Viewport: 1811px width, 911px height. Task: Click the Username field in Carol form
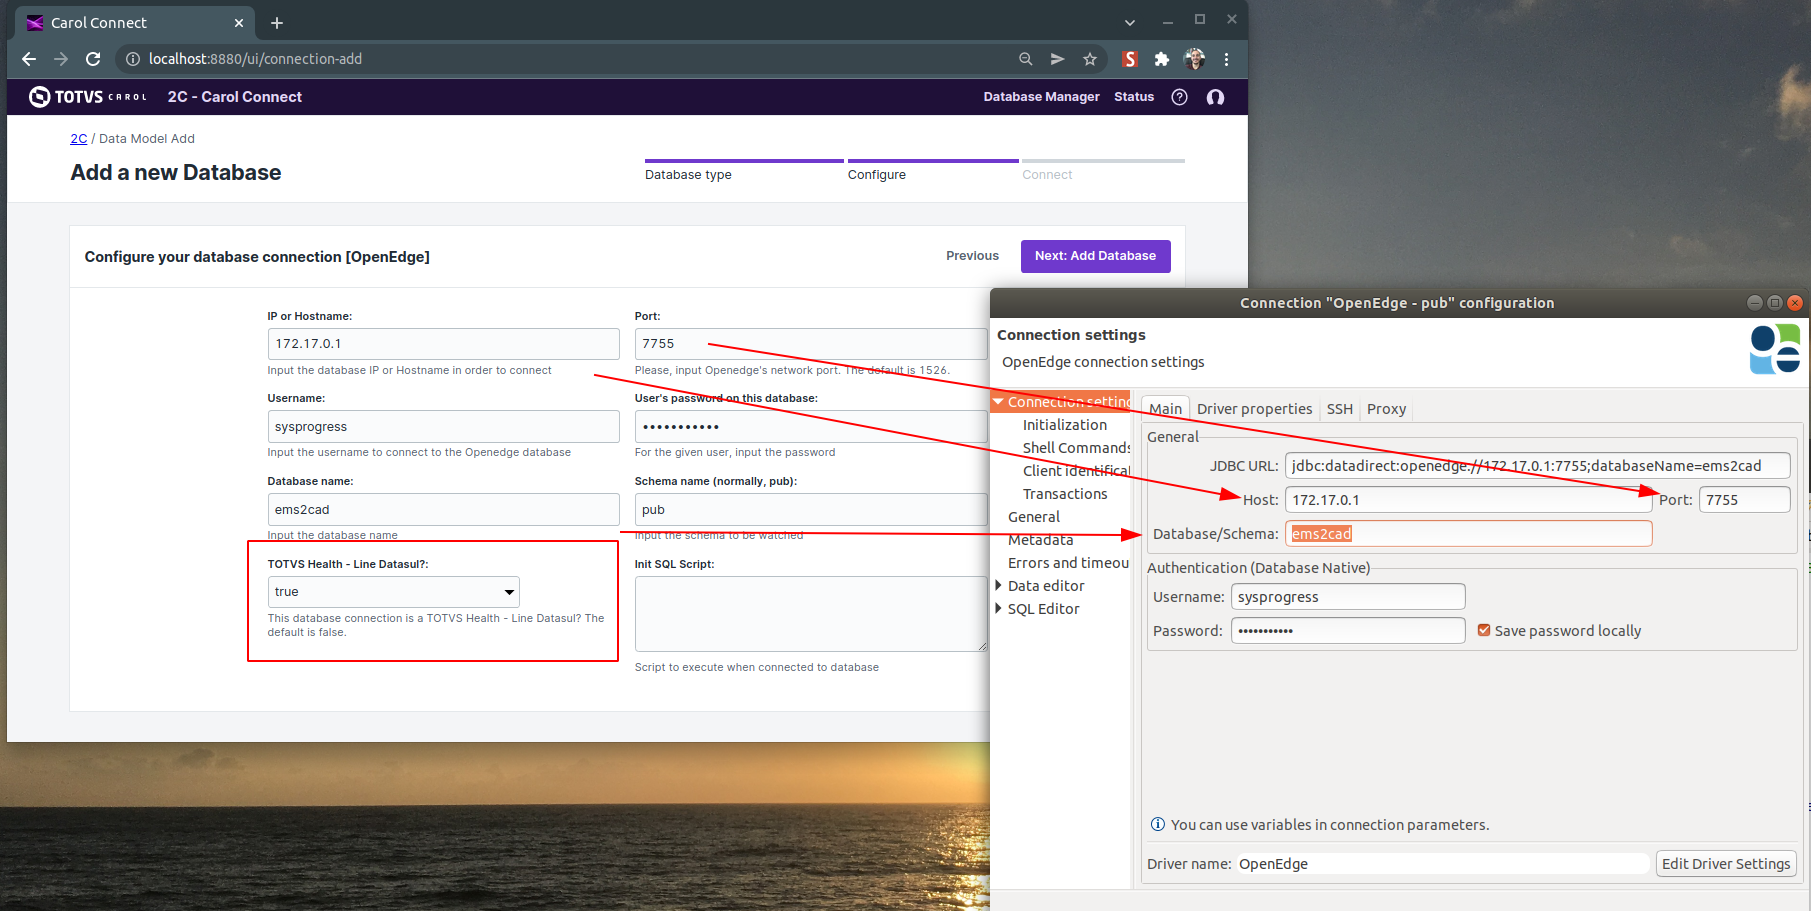443,427
